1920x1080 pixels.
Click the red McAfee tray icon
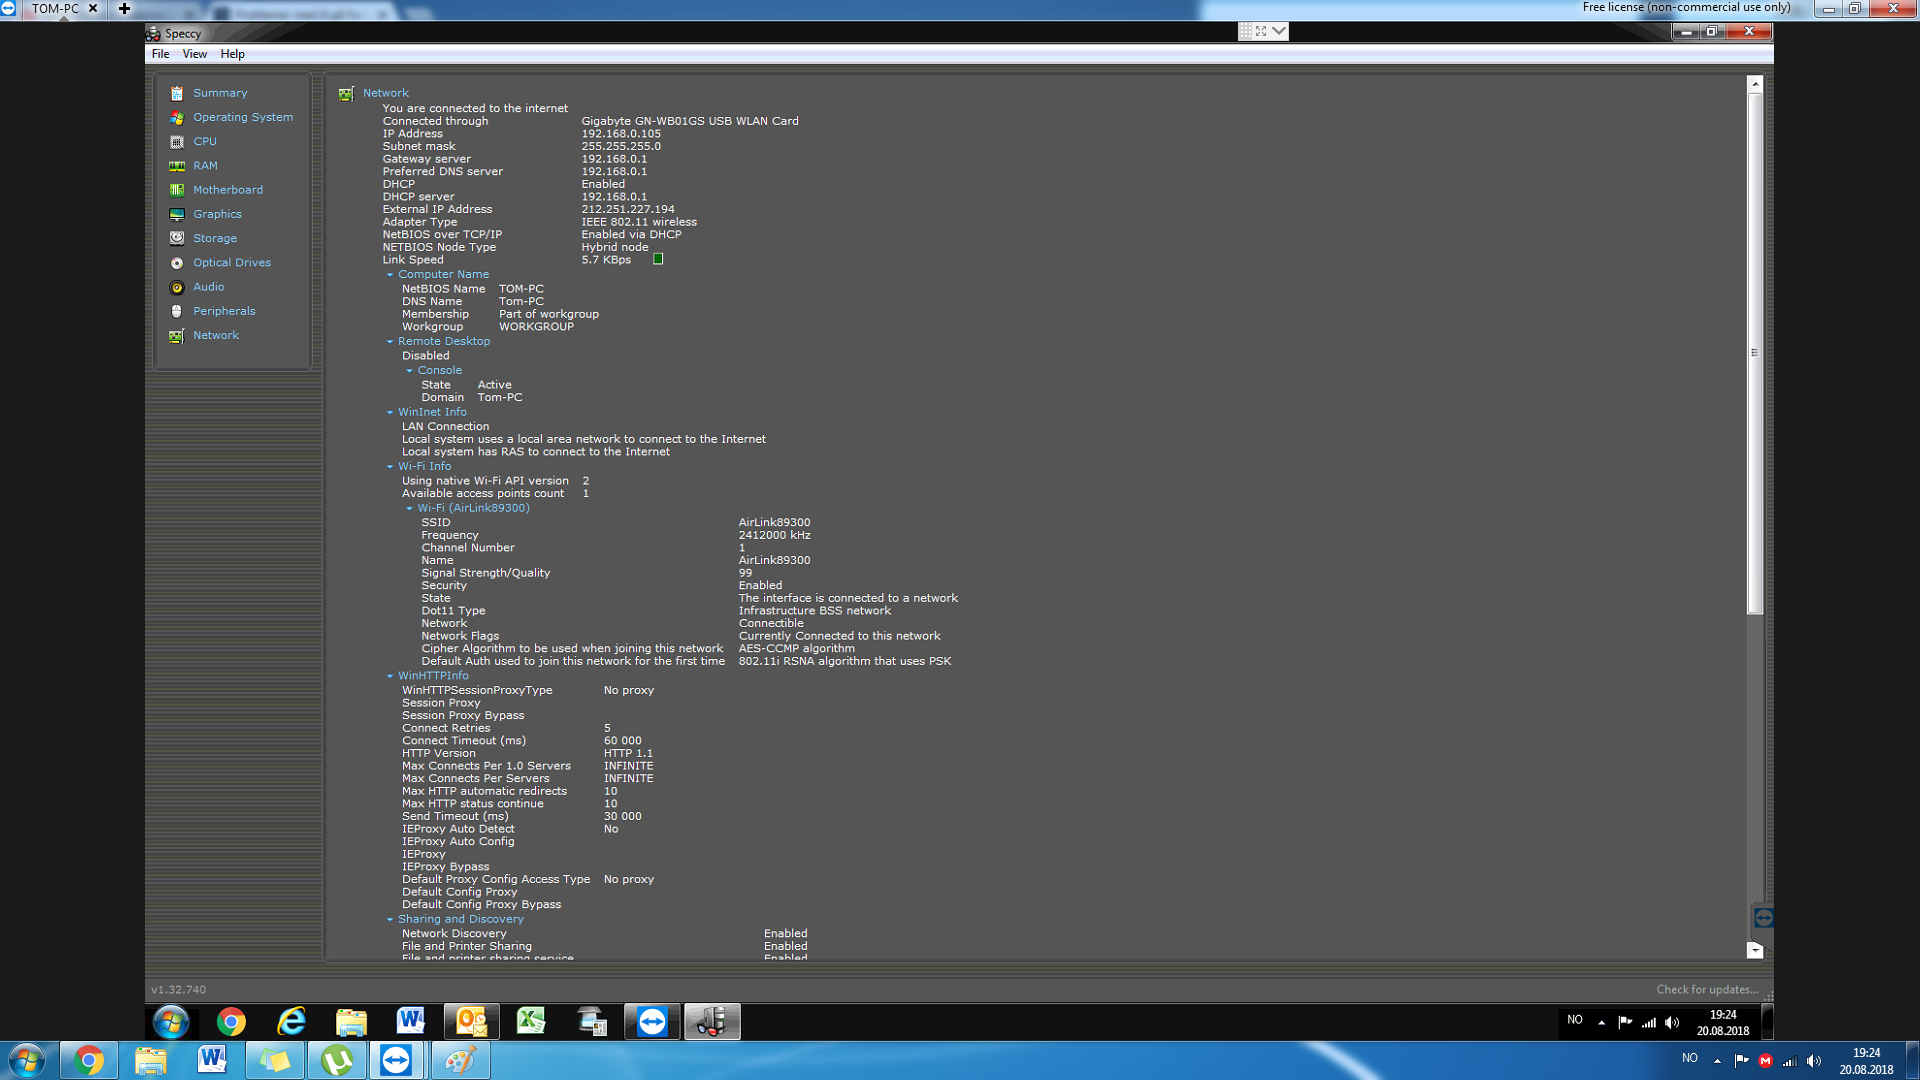[x=1765, y=1060]
